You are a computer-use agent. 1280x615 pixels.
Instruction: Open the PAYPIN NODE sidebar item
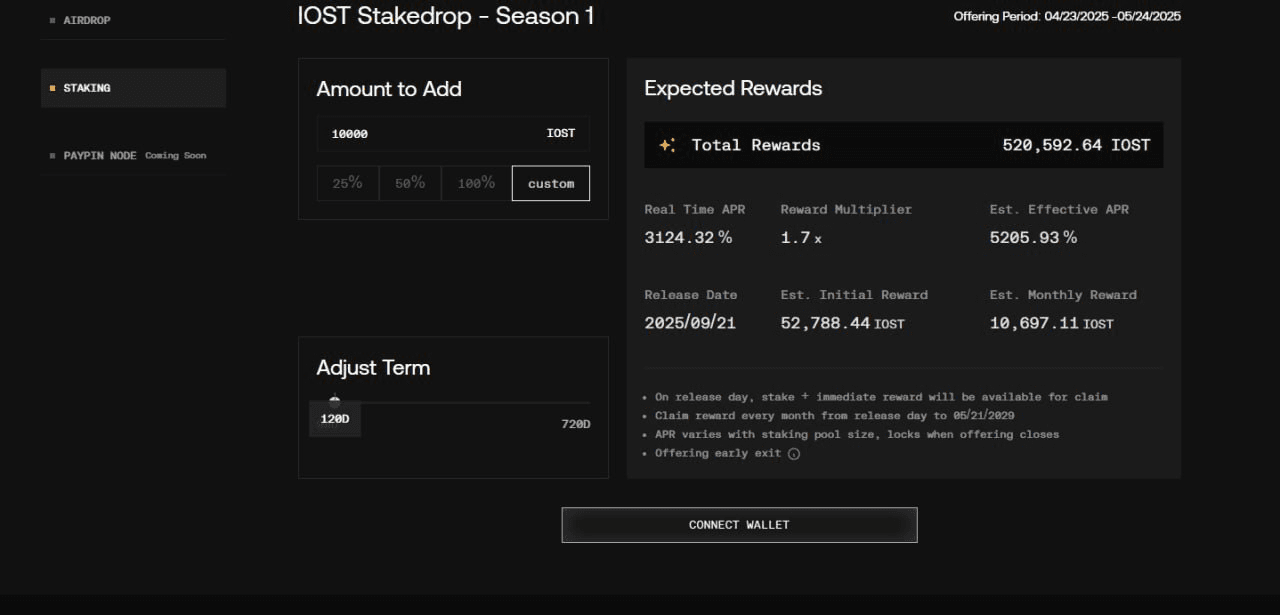133,156
